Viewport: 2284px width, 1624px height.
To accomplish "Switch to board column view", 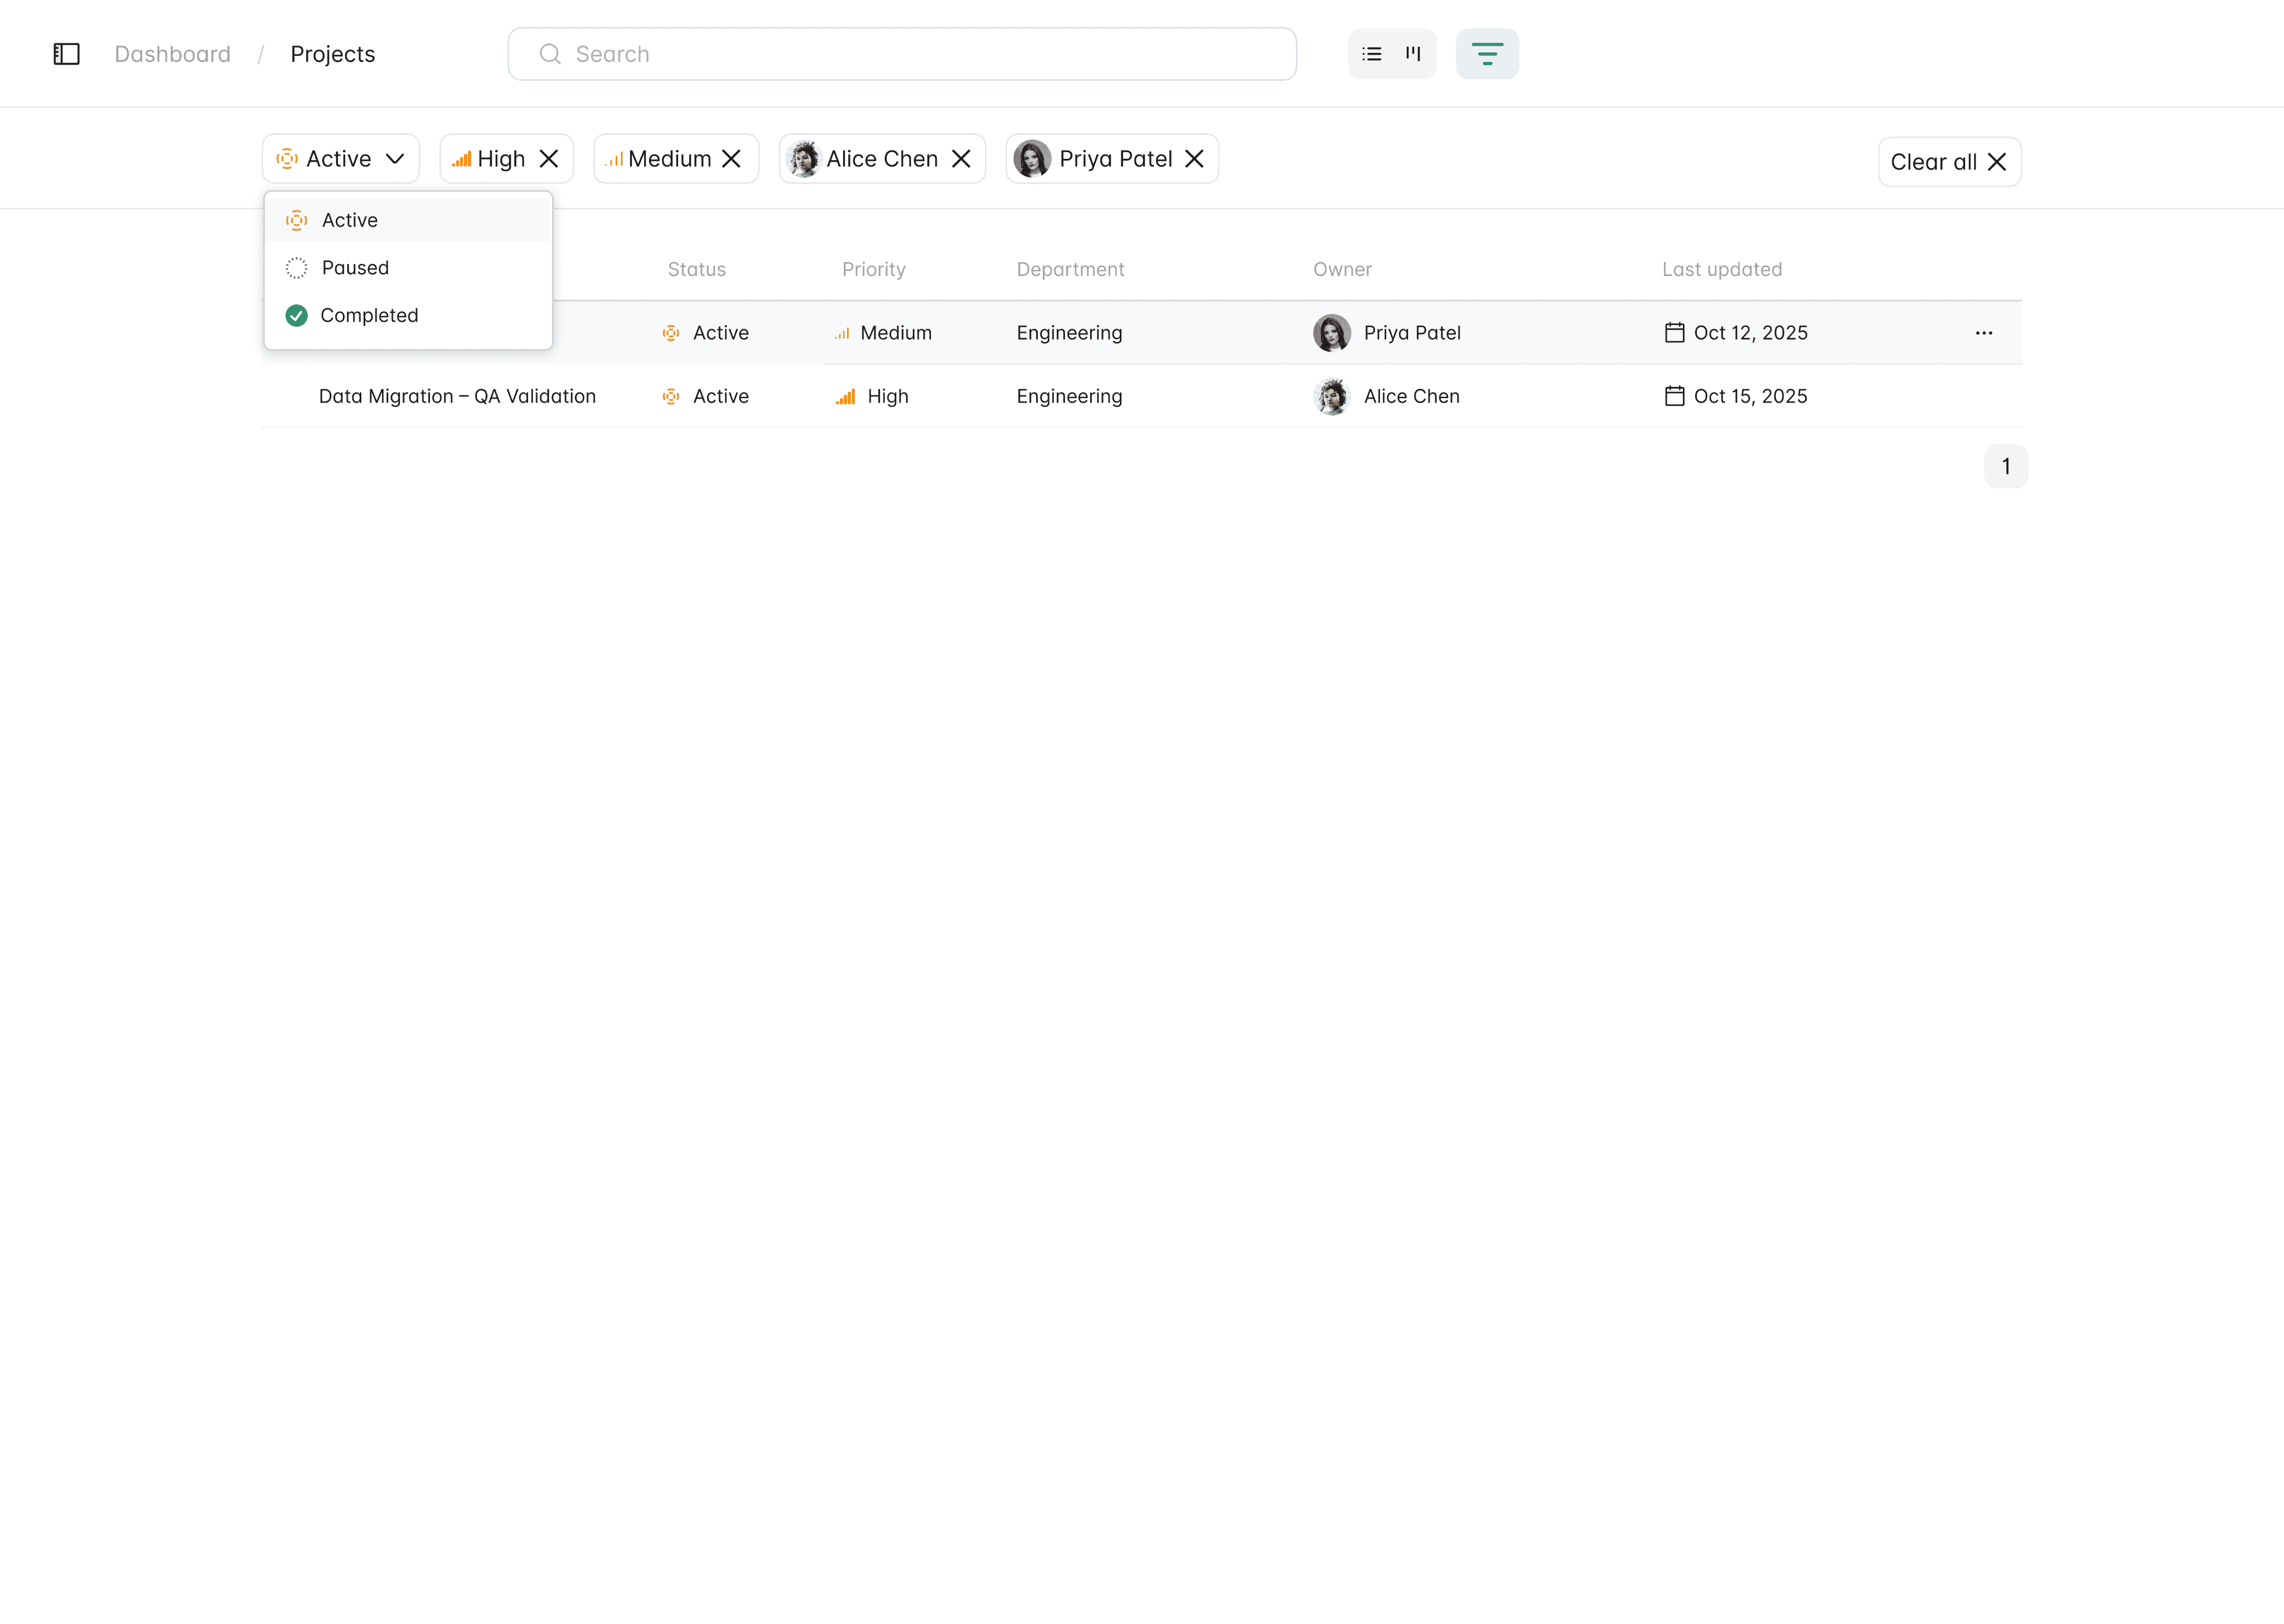I will click(x=1413, y=54).
